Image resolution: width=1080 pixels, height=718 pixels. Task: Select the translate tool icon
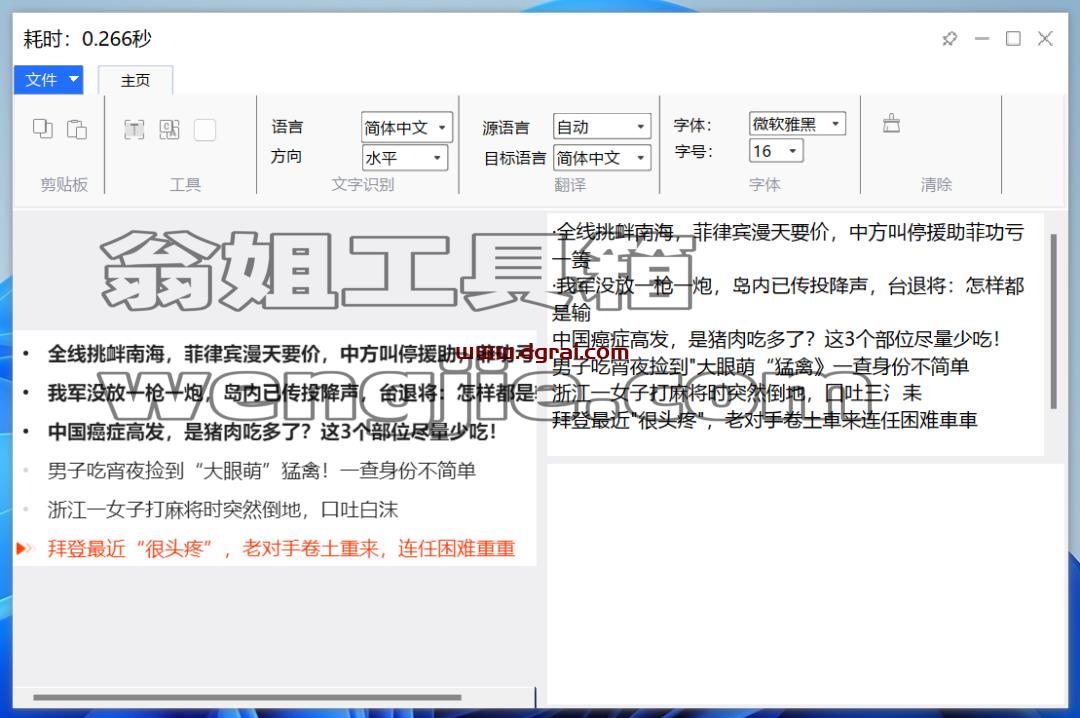[169, 129]
